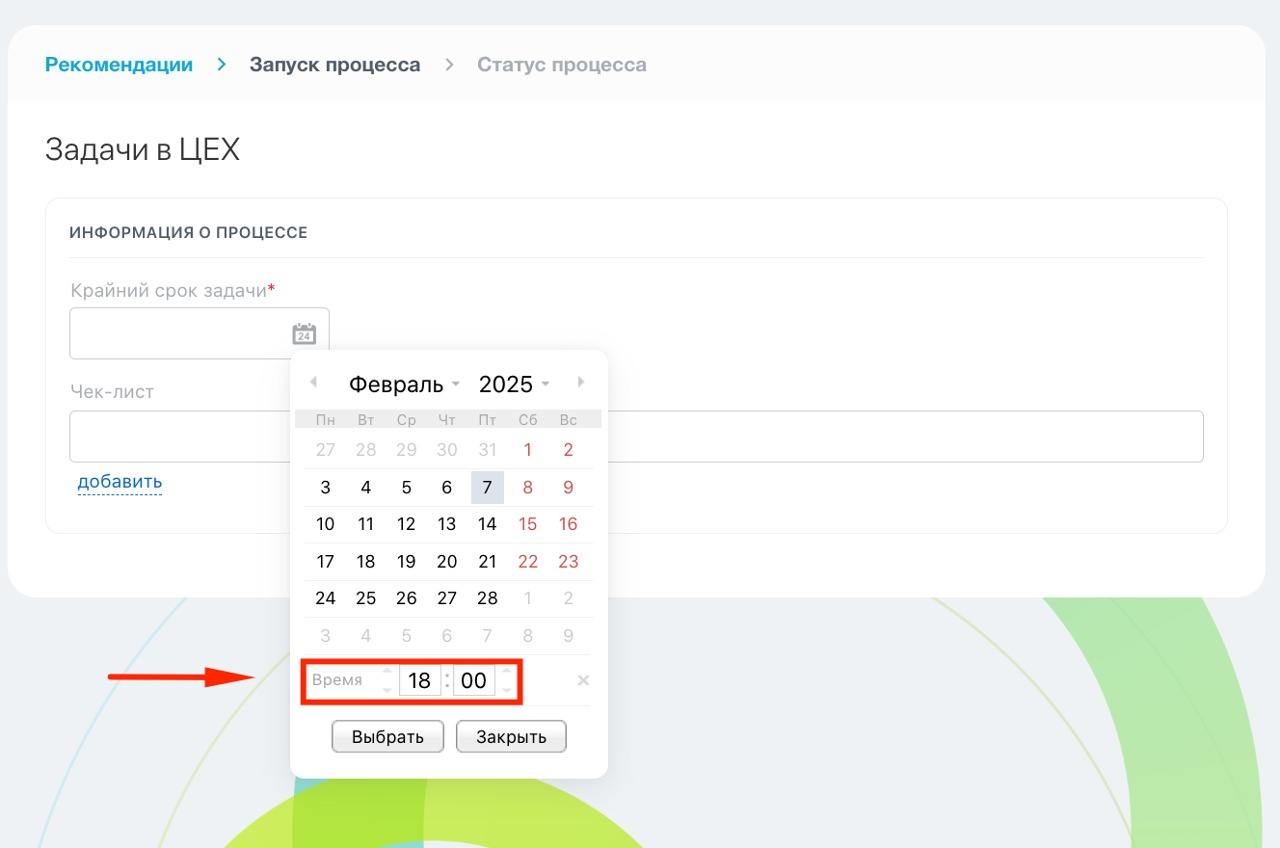Increase the hour value with up arrow
The width and height of the screenshot is (1280, 848).
[388, 672]
